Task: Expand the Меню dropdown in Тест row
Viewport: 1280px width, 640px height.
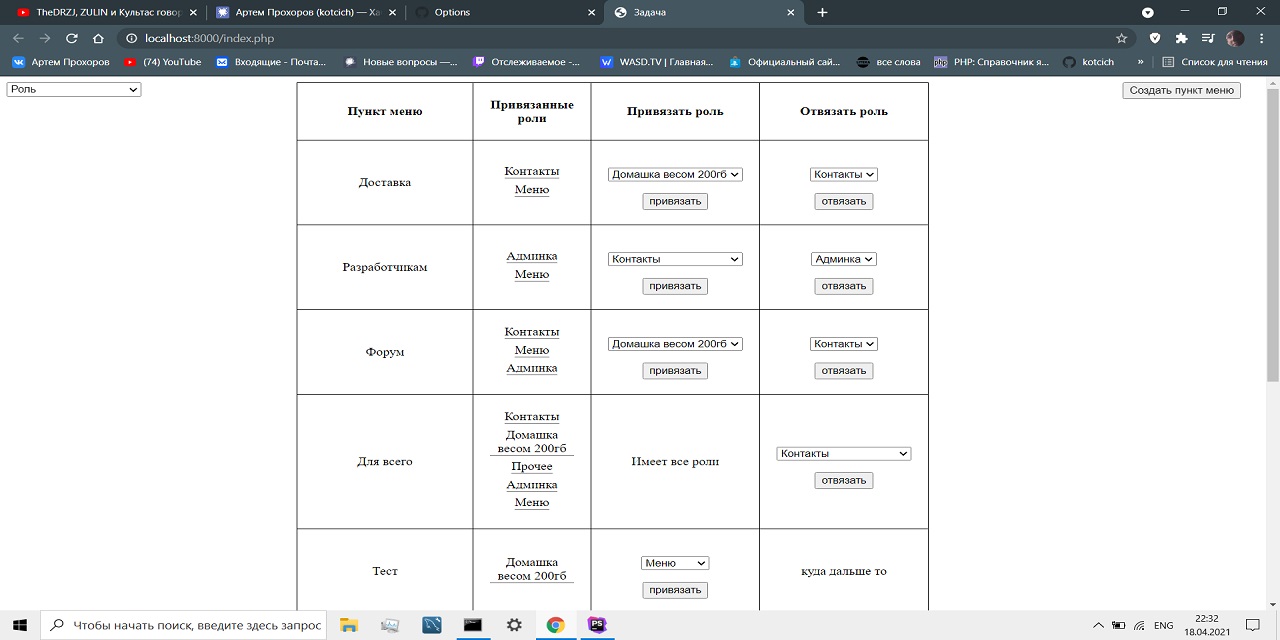Action: [675, 563]
